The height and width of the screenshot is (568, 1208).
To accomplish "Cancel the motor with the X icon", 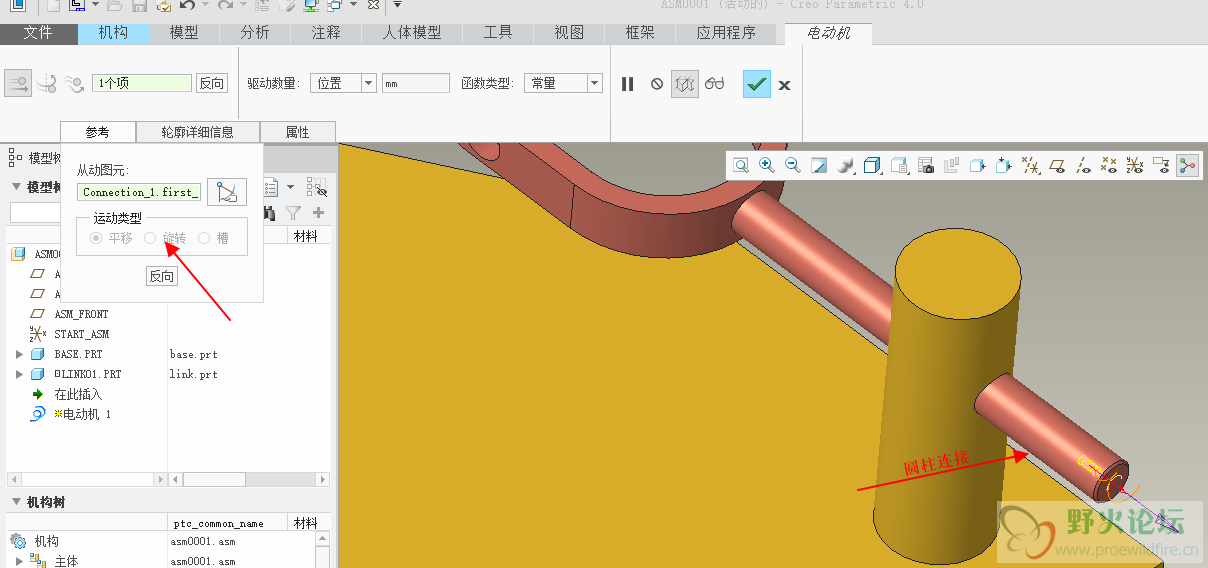I will click(785, 85).
